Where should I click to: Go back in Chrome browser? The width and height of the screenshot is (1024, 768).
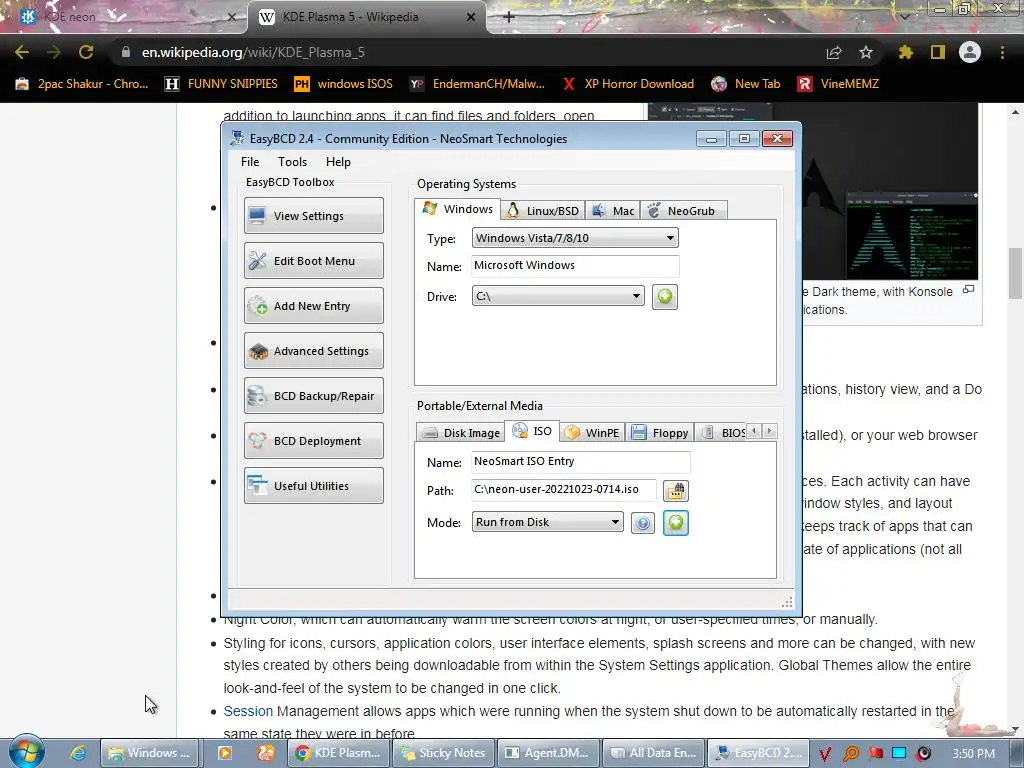coord(22,52)
